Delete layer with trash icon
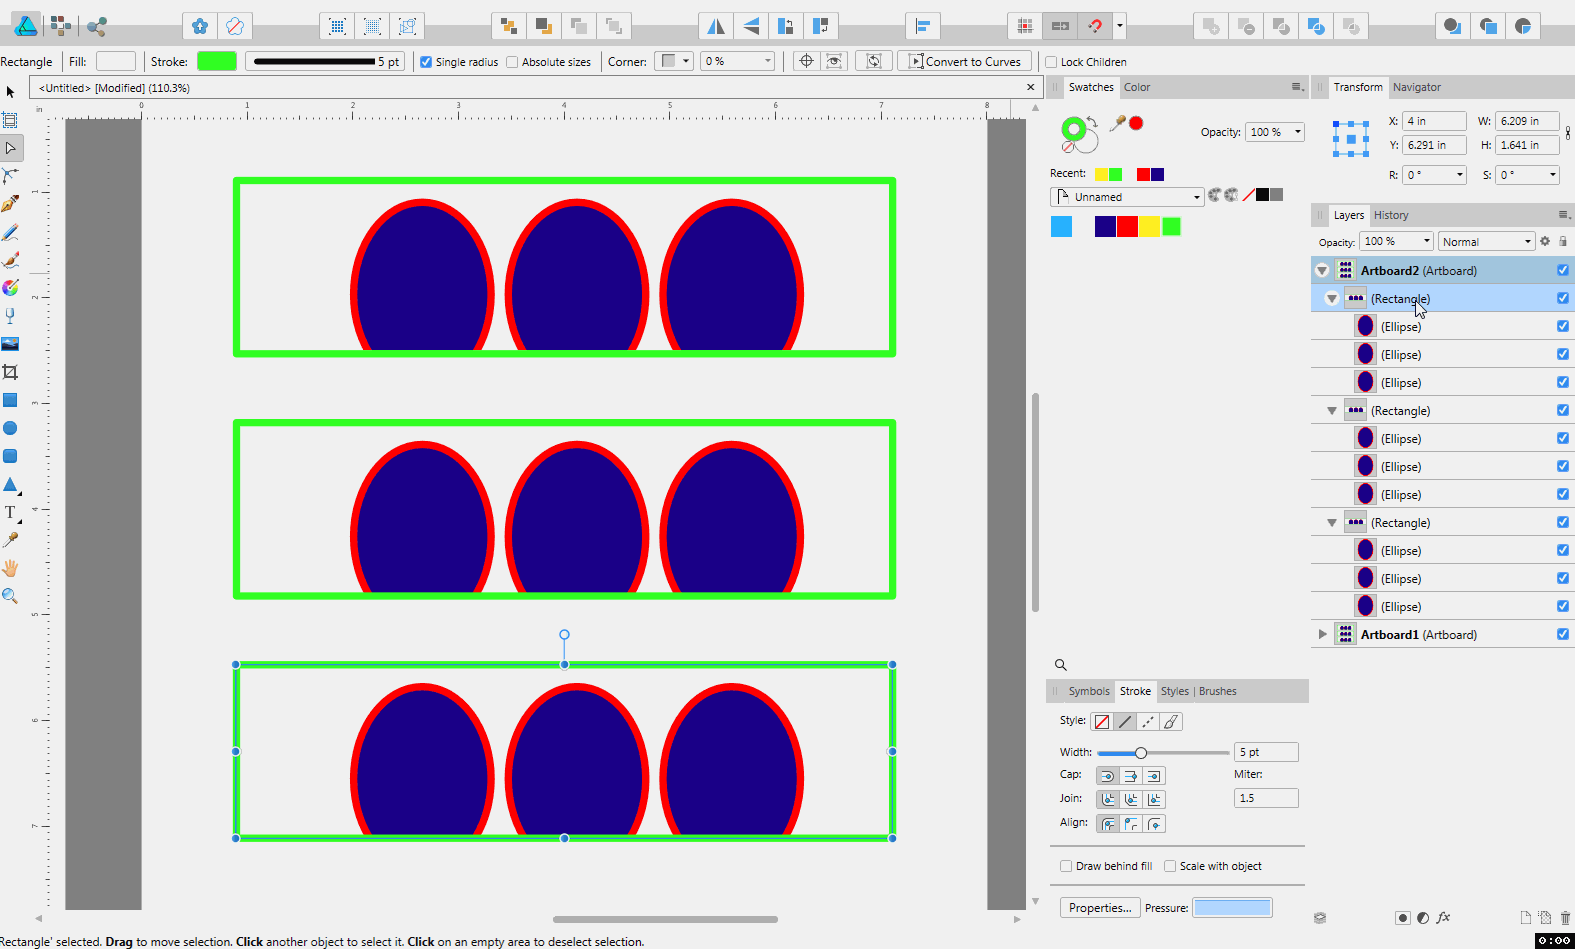The height and width of the screenshot is (949, 1575). [1565, 917]
